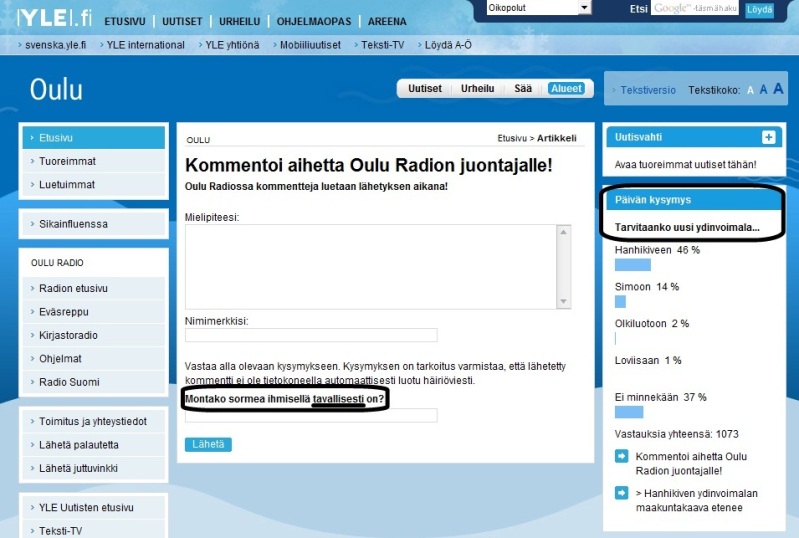Screen dimensions: 799x538
Task: Open YLE Uutisten etusivu link
Action: [x=94, y=507]
